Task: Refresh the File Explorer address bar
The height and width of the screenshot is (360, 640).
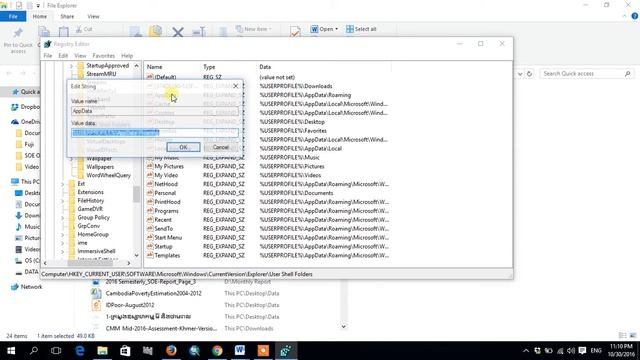Action: [529, 74]
